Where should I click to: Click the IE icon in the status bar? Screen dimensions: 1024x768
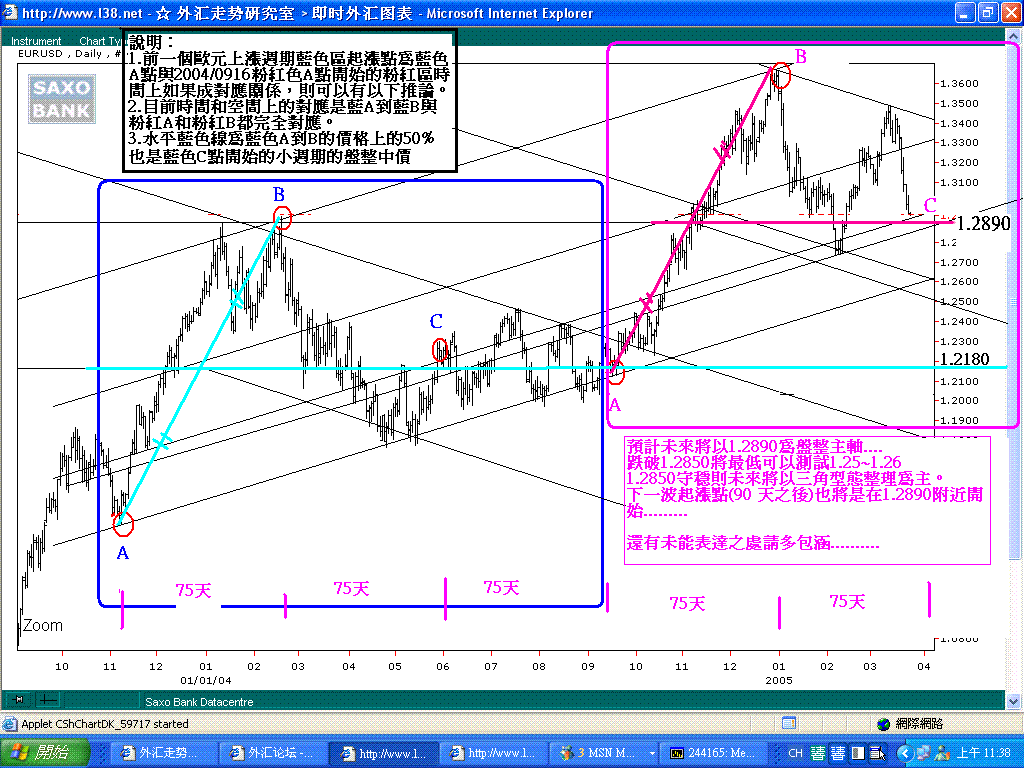[x=10, y=724]
